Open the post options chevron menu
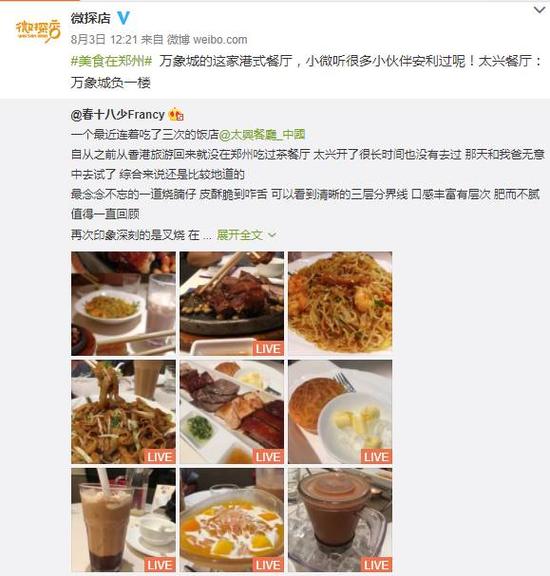The image size is (550, 576). tap(539, 10)
